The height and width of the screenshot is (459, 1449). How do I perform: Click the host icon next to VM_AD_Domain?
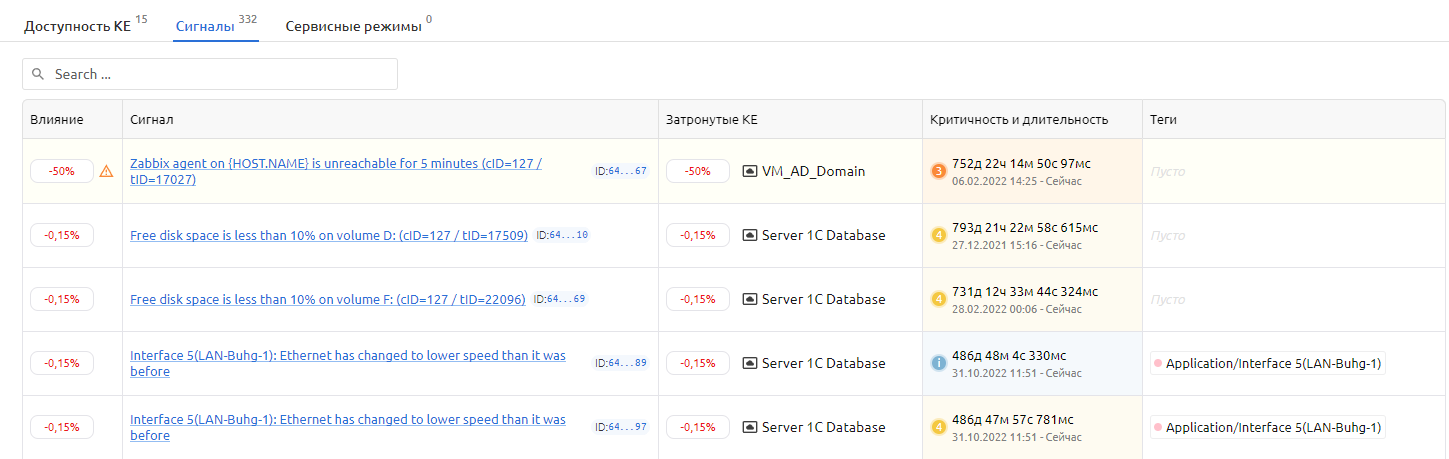click(750, 171)
